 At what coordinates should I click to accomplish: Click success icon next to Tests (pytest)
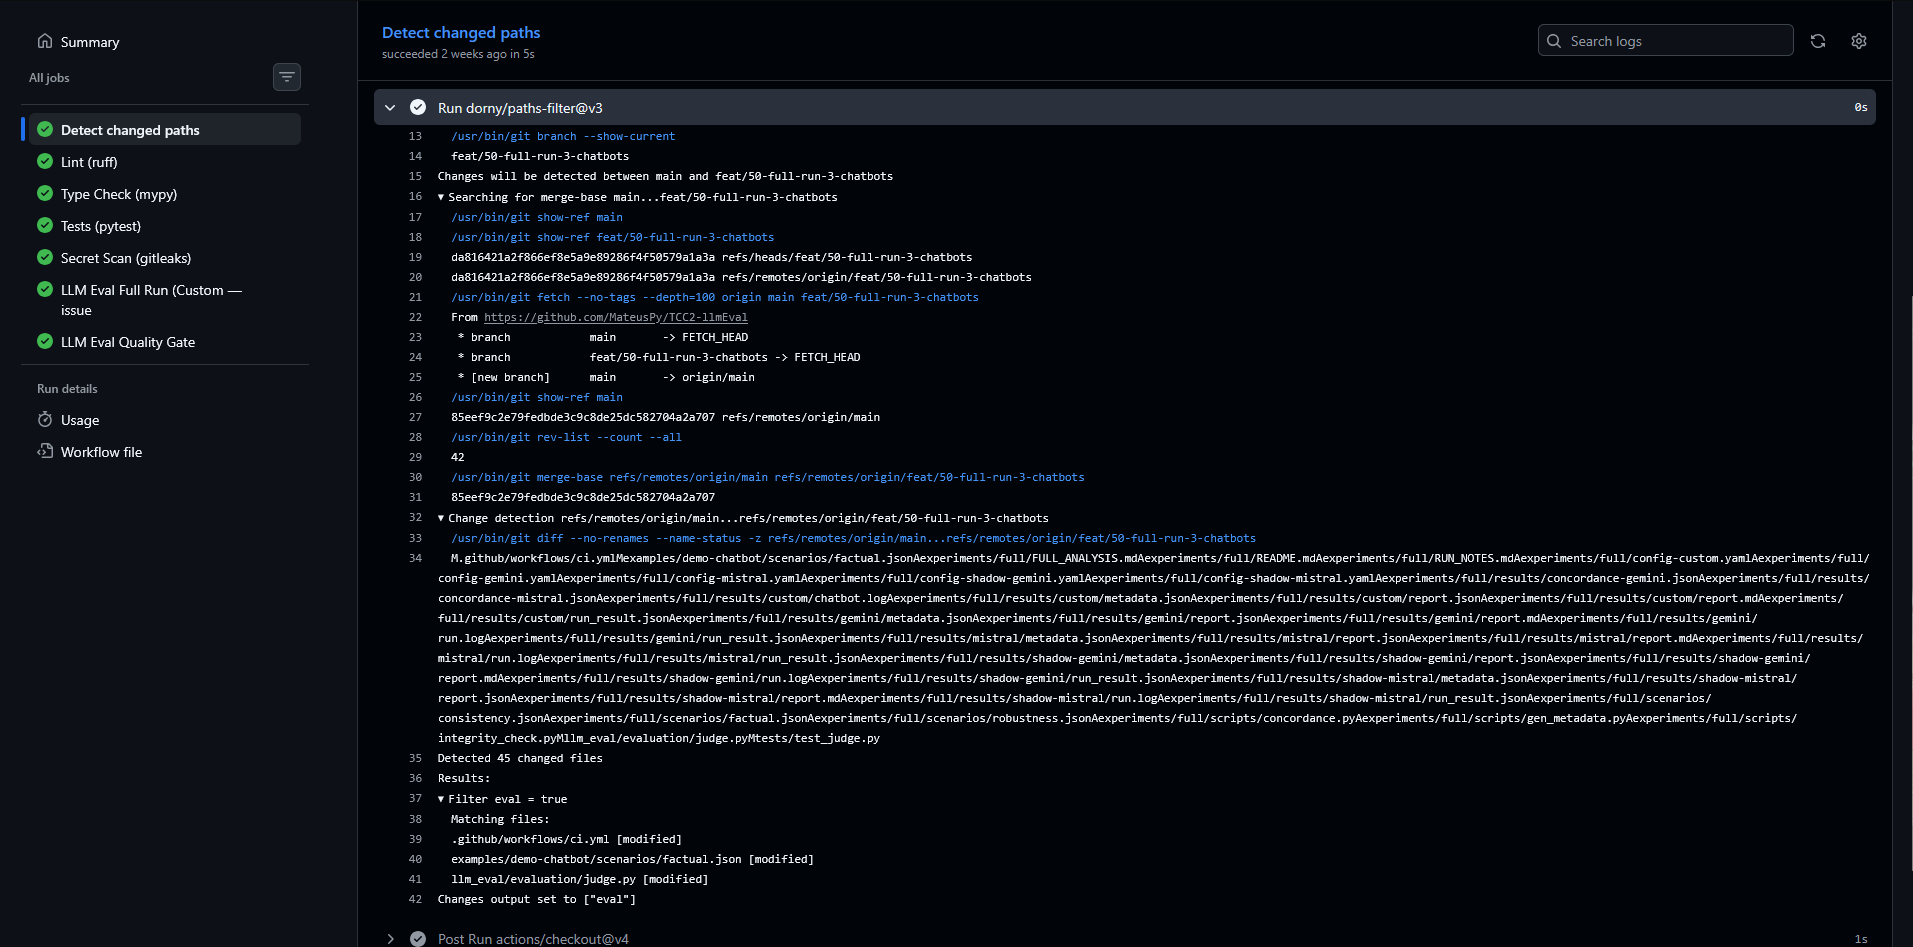pyautogui.click(x=45, y=225)
